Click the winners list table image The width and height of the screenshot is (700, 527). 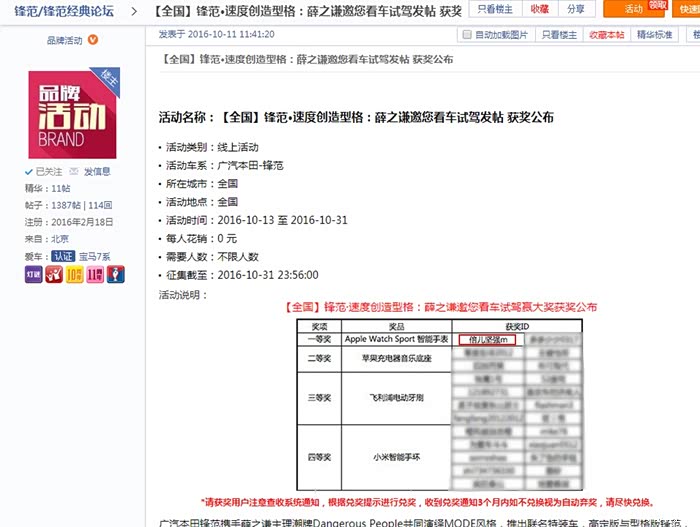pyautogui.click(x=440, y=403)
